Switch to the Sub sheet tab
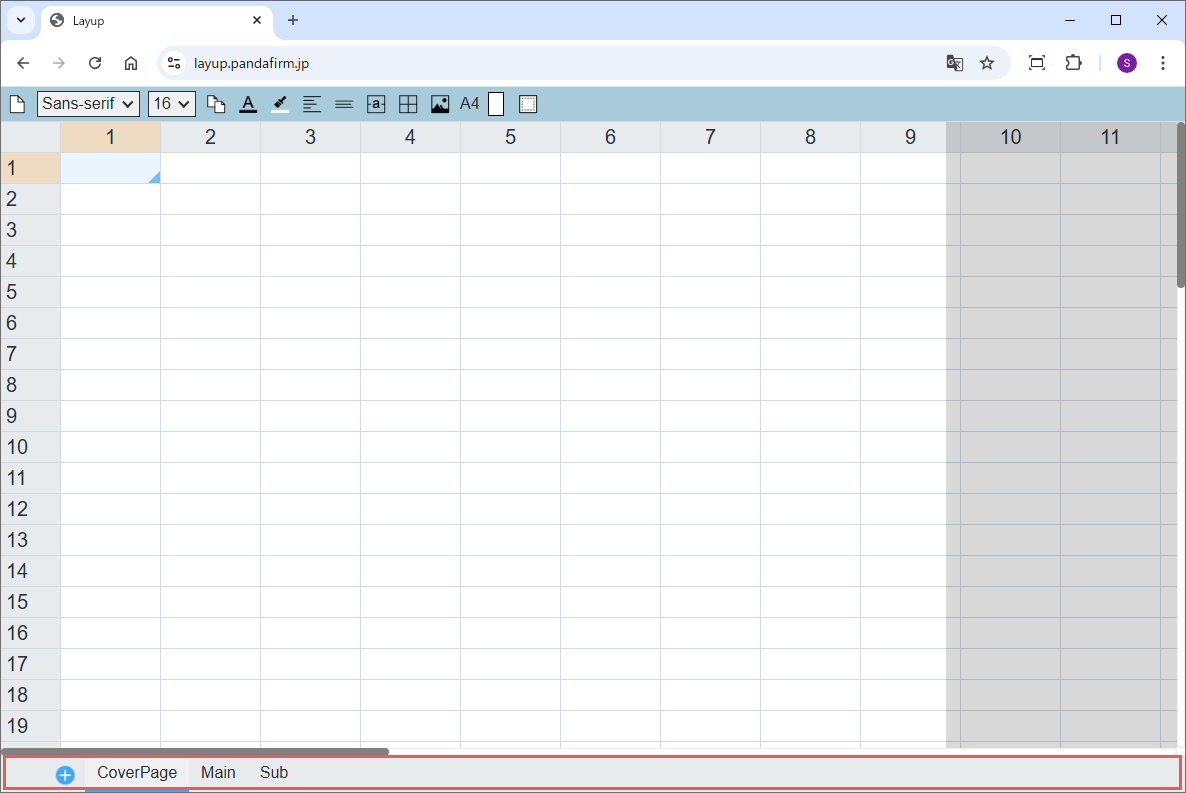The image size is (1186, 793). (274, 773)
